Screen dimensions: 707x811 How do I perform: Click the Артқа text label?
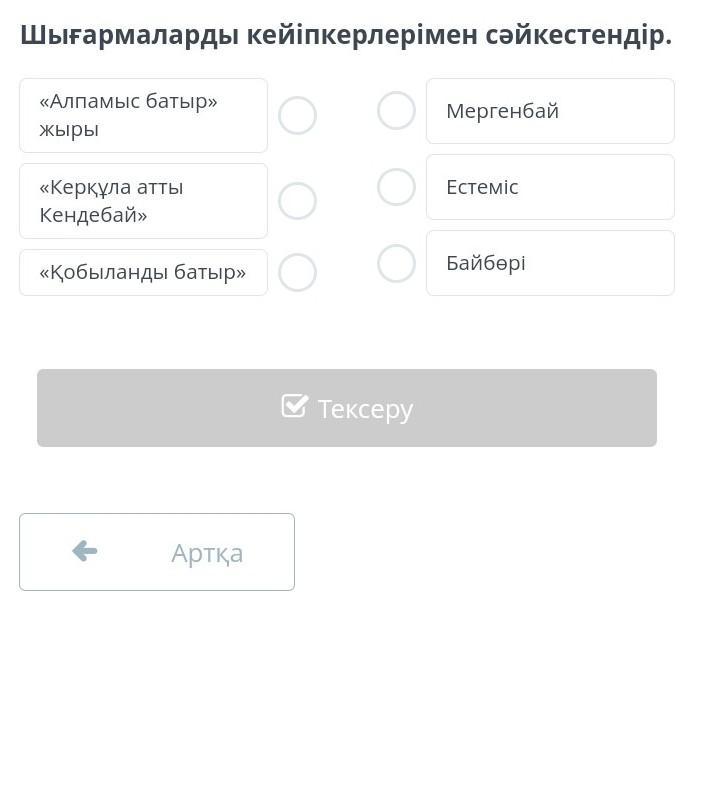[x=207, y=553]
